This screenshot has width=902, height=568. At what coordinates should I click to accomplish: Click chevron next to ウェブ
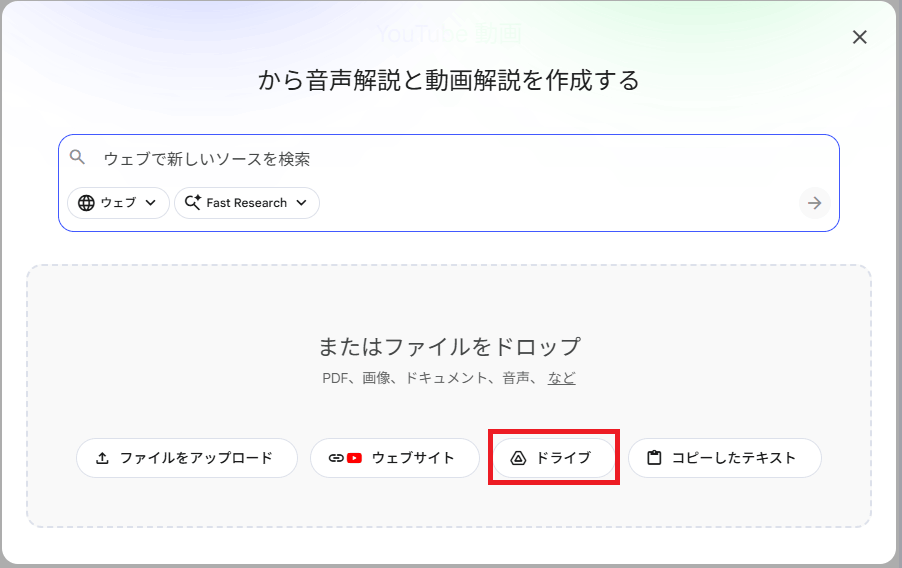tap(151, 203)
